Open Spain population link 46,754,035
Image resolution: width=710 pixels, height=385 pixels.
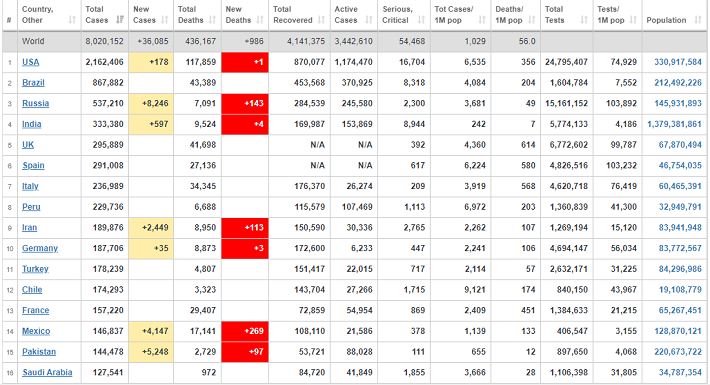pyautogui.click(x=680, y=165)
